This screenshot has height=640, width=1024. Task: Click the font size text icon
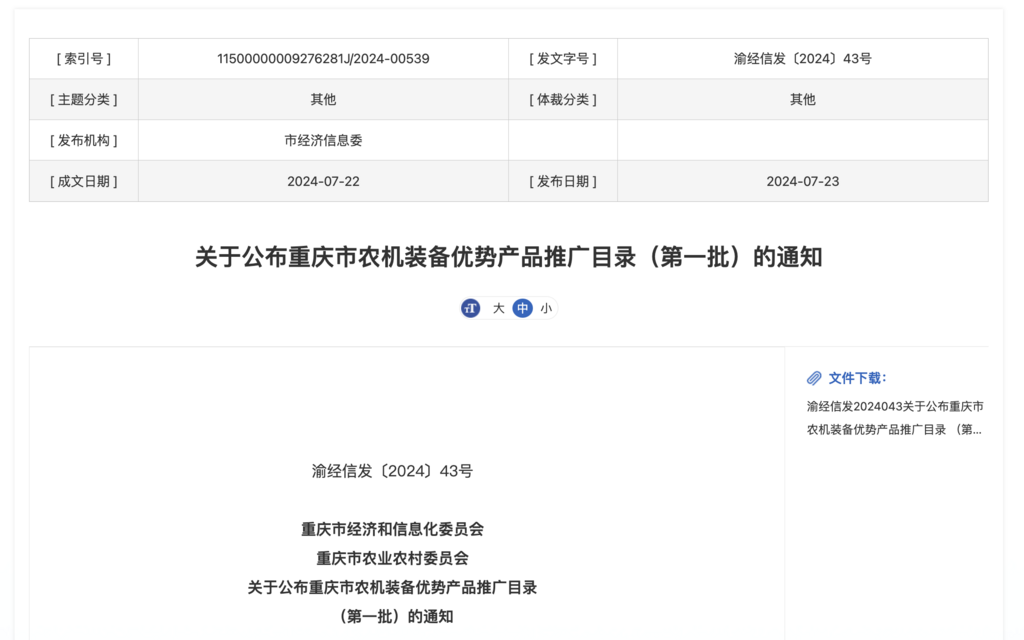470,308
